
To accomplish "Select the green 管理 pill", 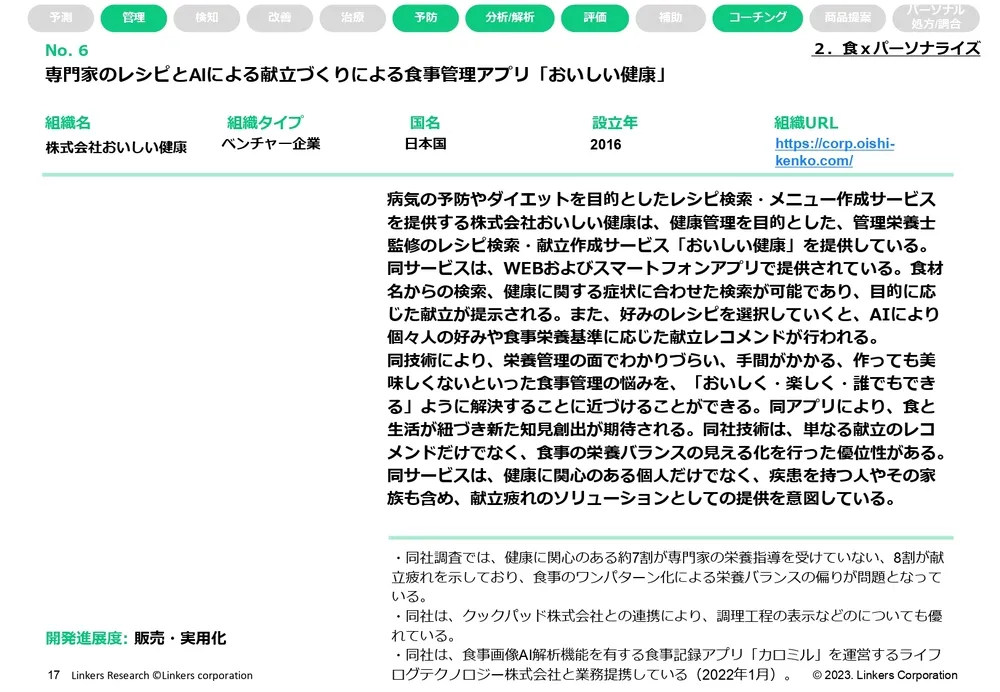I will click(x=133, y=17).
